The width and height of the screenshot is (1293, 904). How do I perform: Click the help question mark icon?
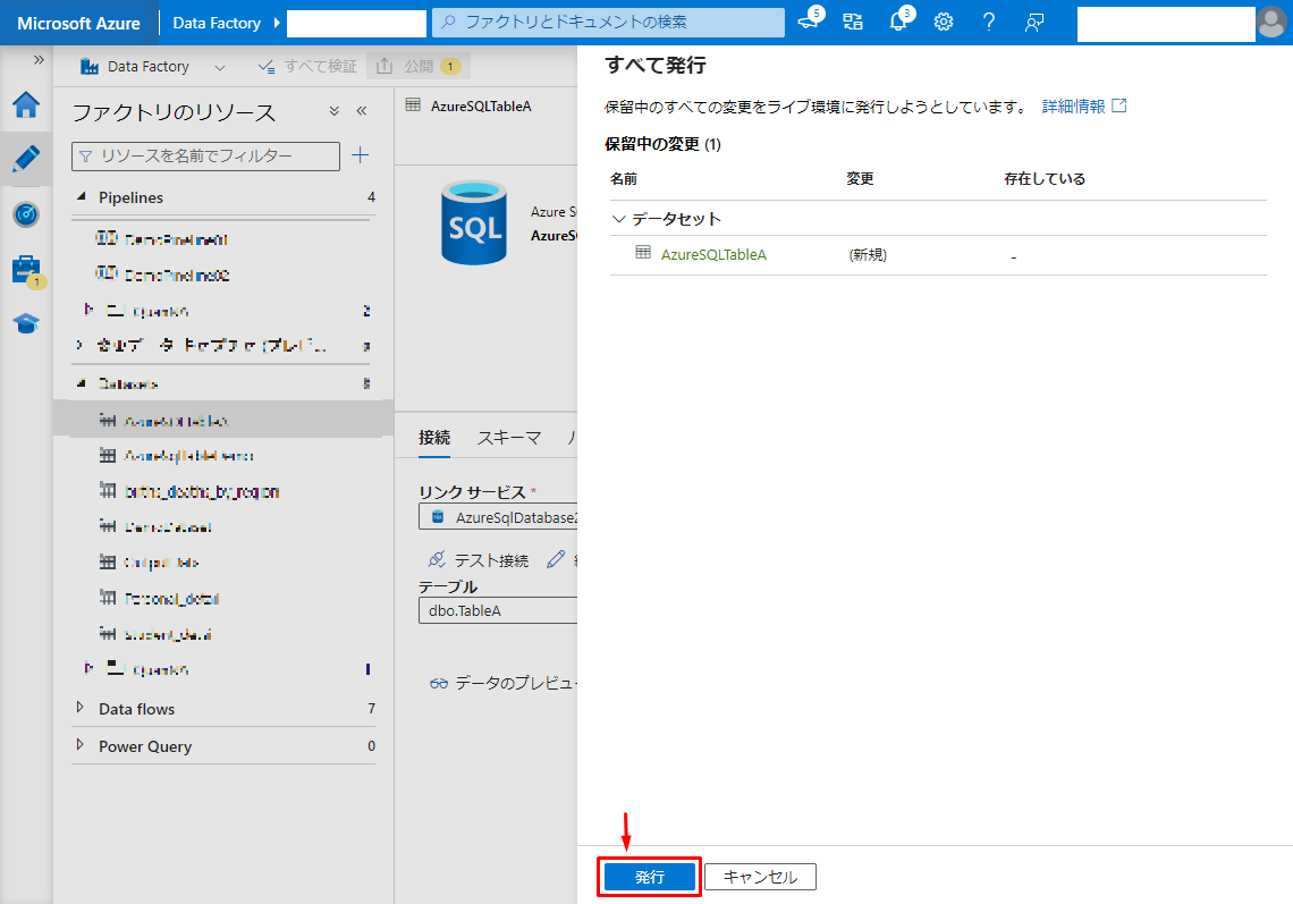(988, 22)
